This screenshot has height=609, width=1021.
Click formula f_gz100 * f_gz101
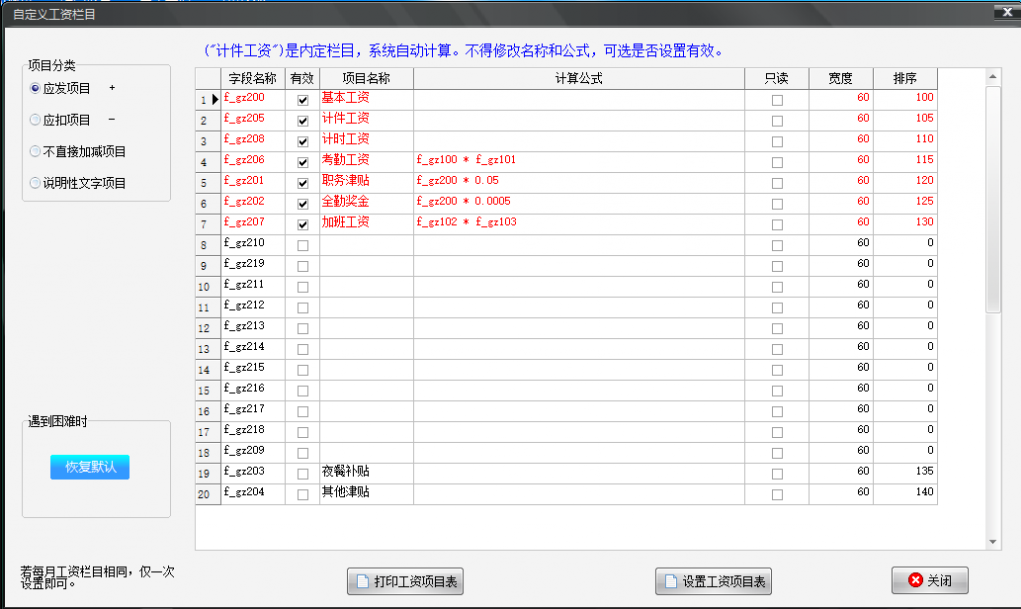tap(466, 160)
